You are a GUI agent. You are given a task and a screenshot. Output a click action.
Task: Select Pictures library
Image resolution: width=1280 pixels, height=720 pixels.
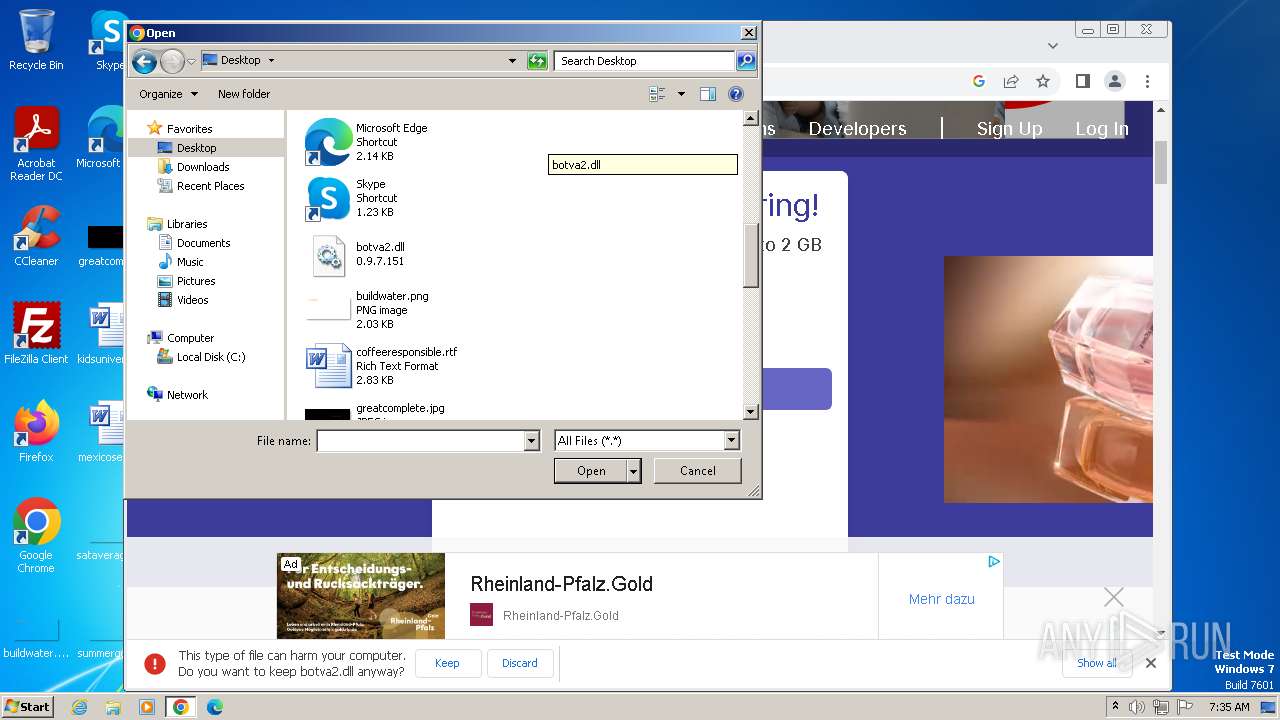point(196,281)
